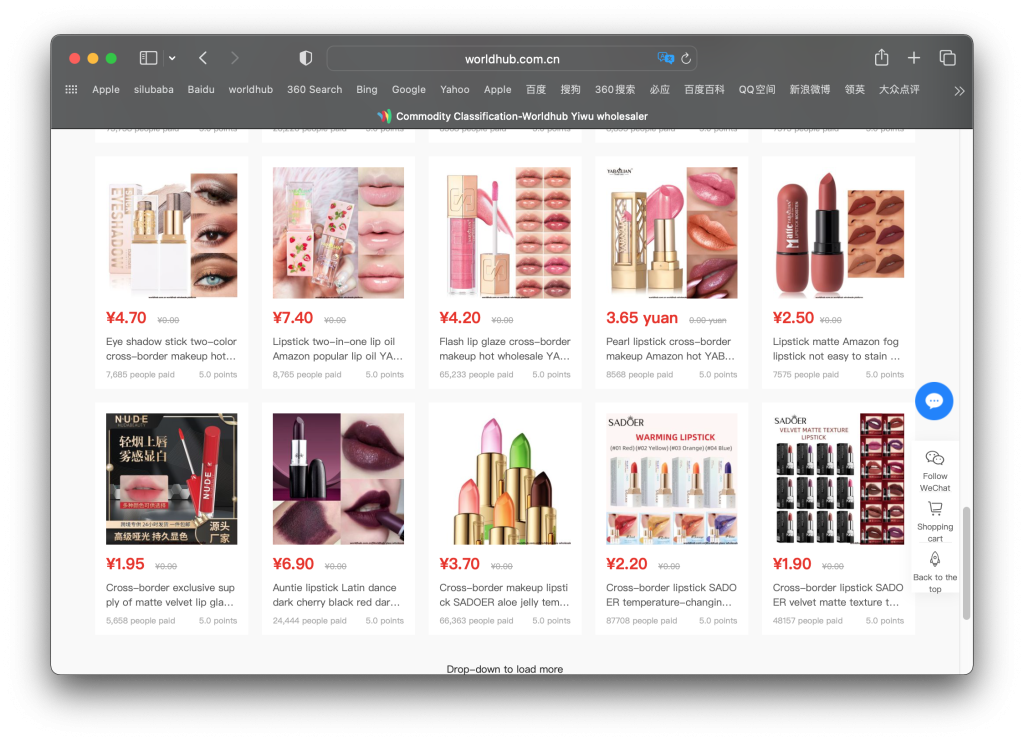
Task: Click the Back to the top rocket icon
Action: click(935, 559)
